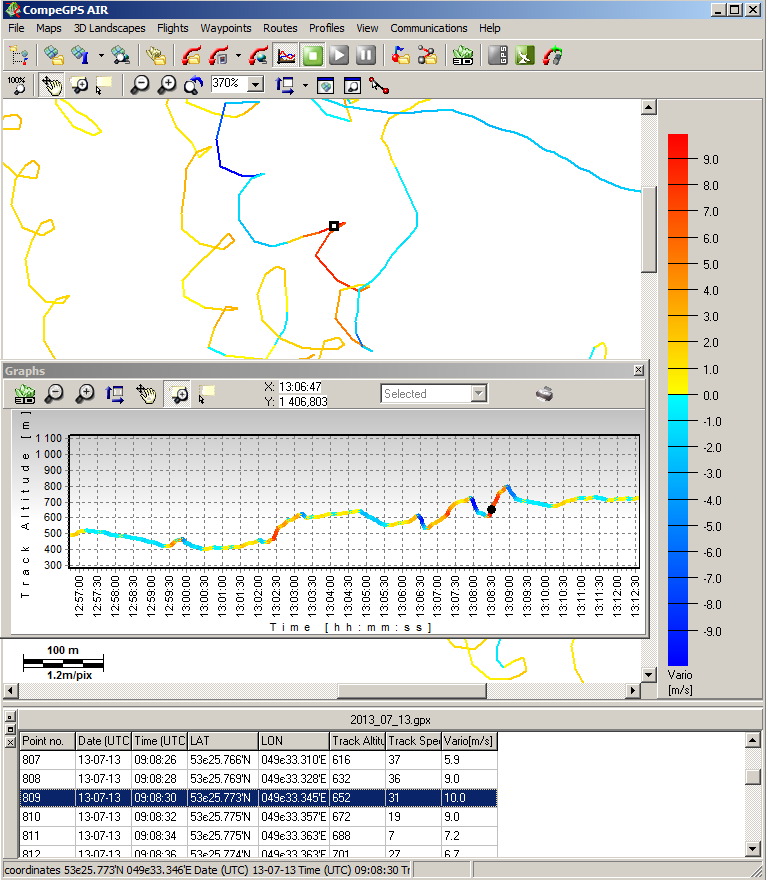Select the hand pan tool in map toolbar
766x880 pixels.
51,85
